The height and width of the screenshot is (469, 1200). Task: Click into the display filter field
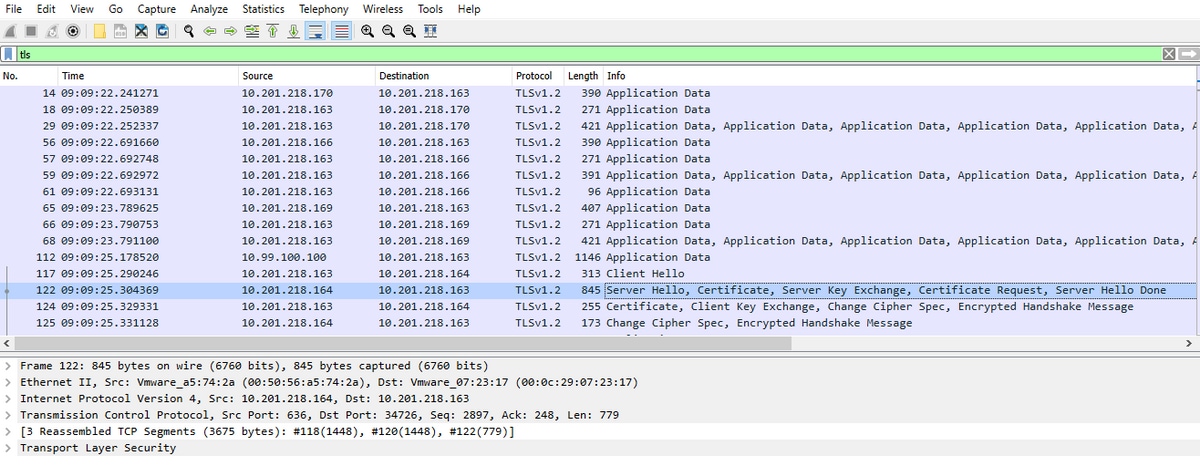click(588, 54)
